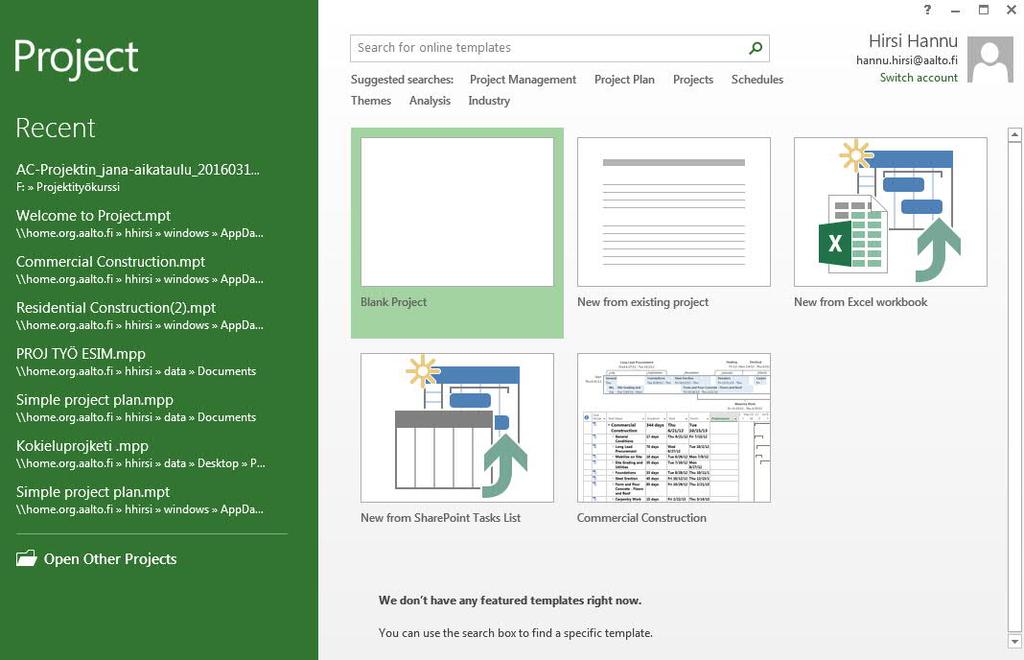The image size is (1024, 660).
Task: Click the Hirsi Hannu account name
Action: [913, 41]
